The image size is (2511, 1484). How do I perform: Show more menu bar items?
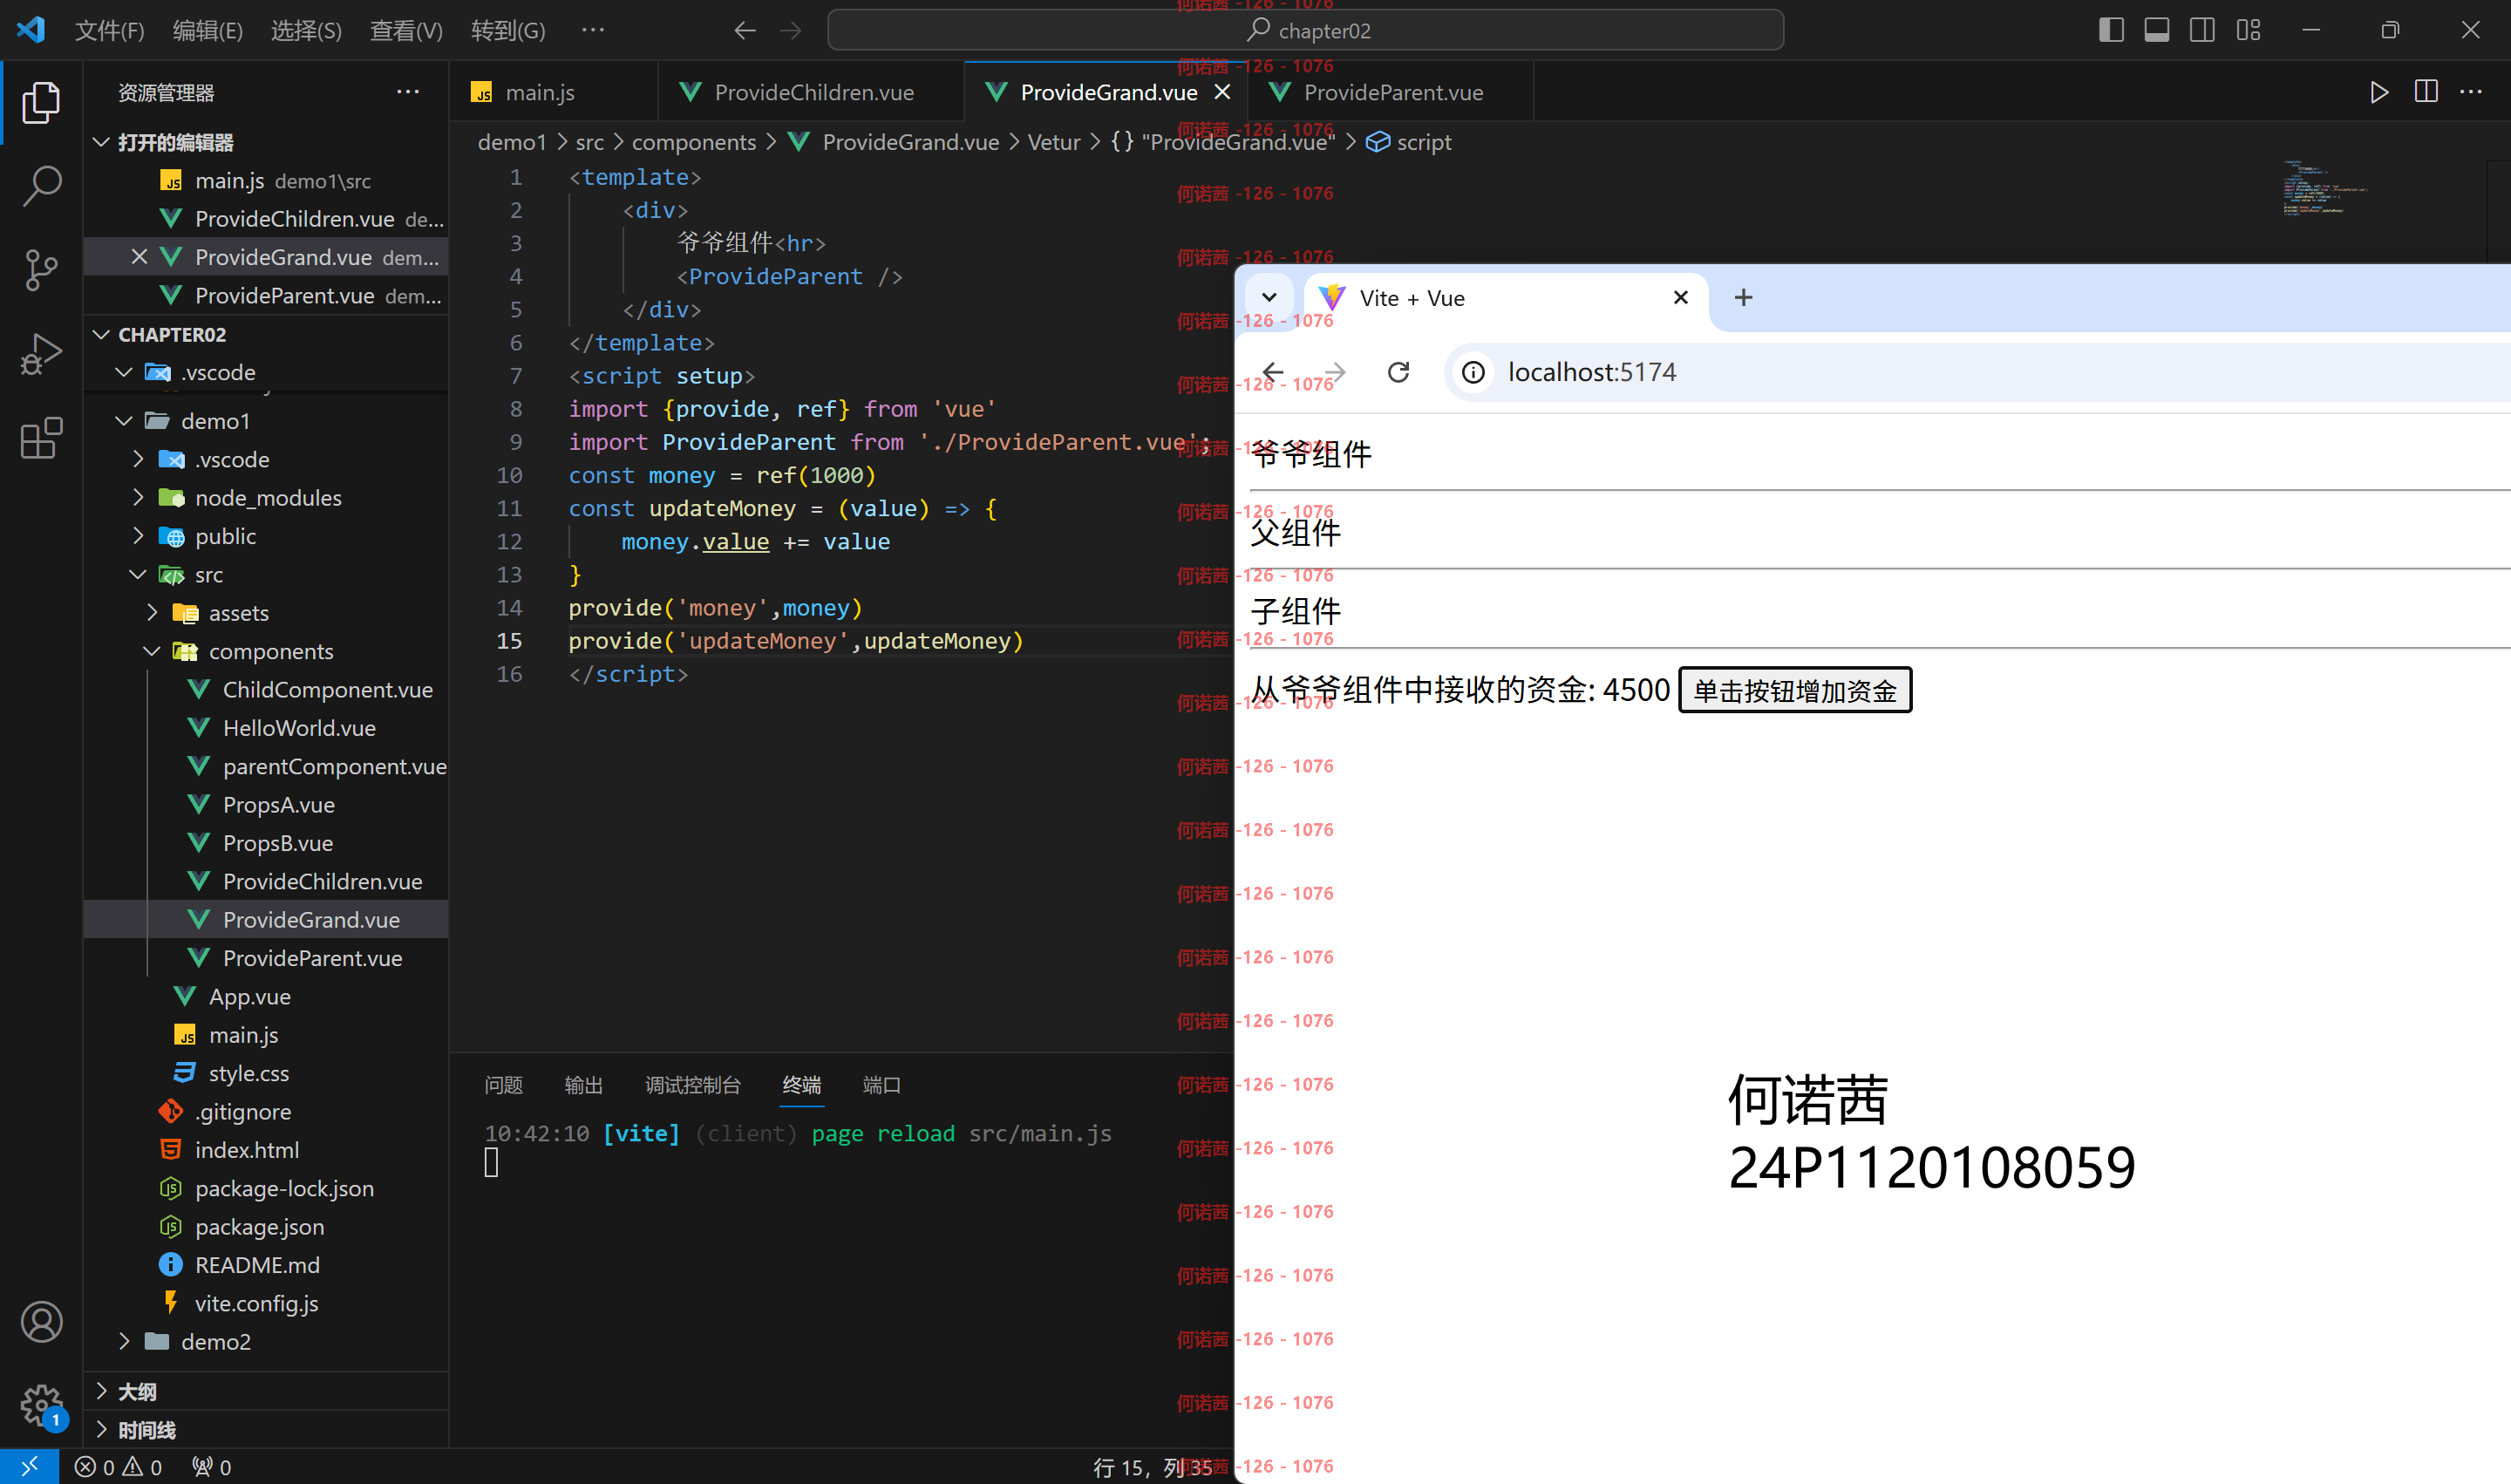593,31
